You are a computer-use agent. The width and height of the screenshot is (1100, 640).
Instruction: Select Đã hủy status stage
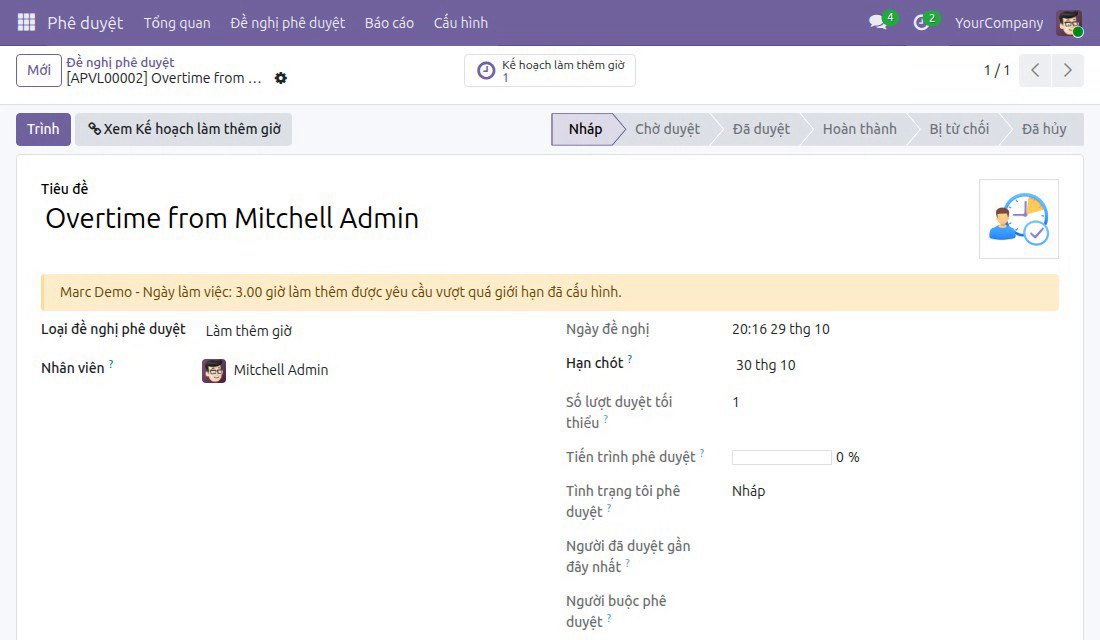coord(1044,129)
